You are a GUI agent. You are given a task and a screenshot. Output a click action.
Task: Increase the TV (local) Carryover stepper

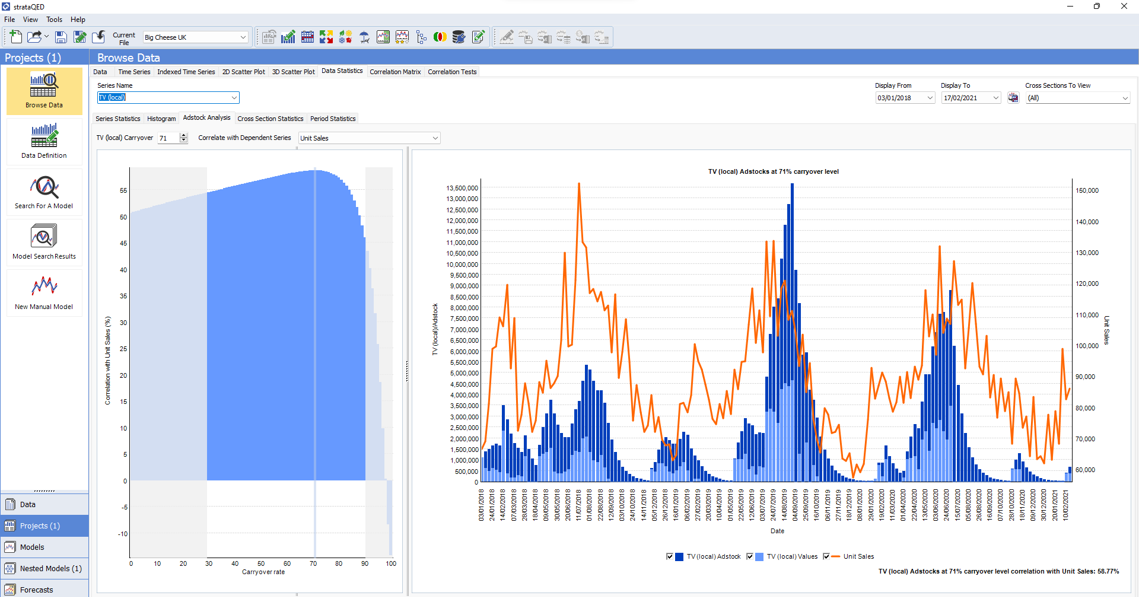(184, 135)
